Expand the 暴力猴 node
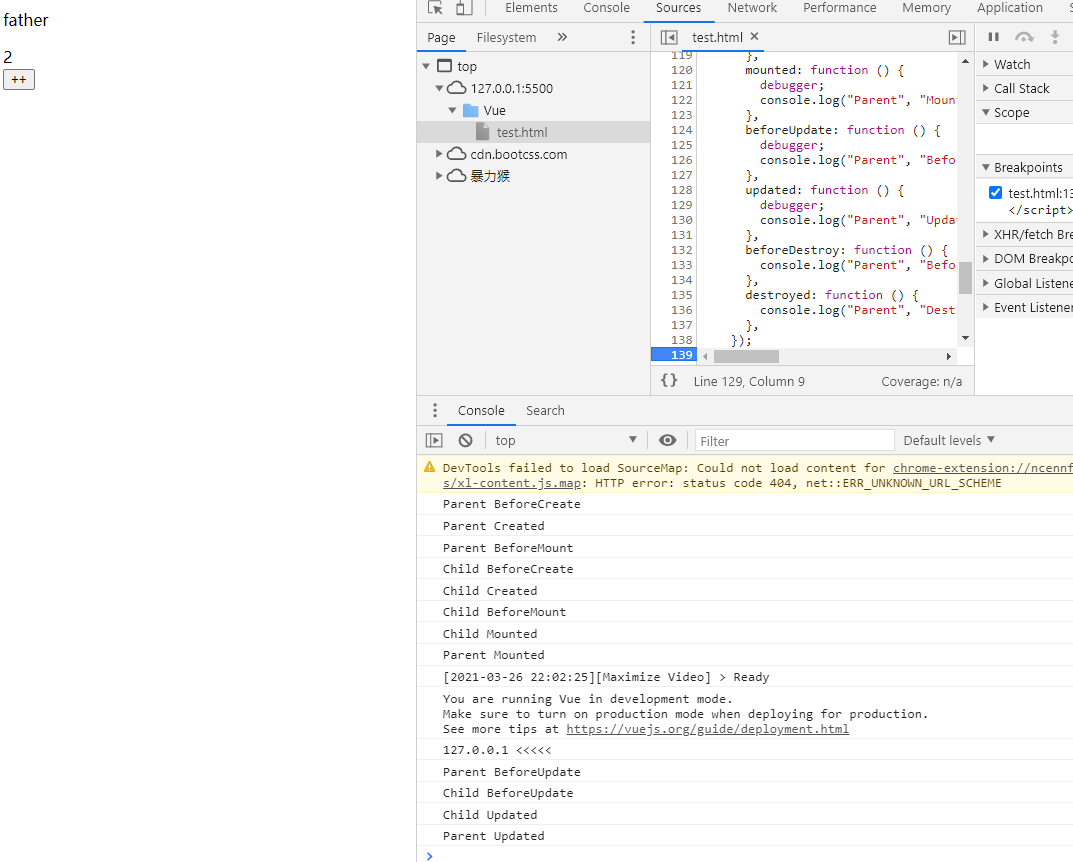Screen dimensions: 1073x862 click(439, 176)
